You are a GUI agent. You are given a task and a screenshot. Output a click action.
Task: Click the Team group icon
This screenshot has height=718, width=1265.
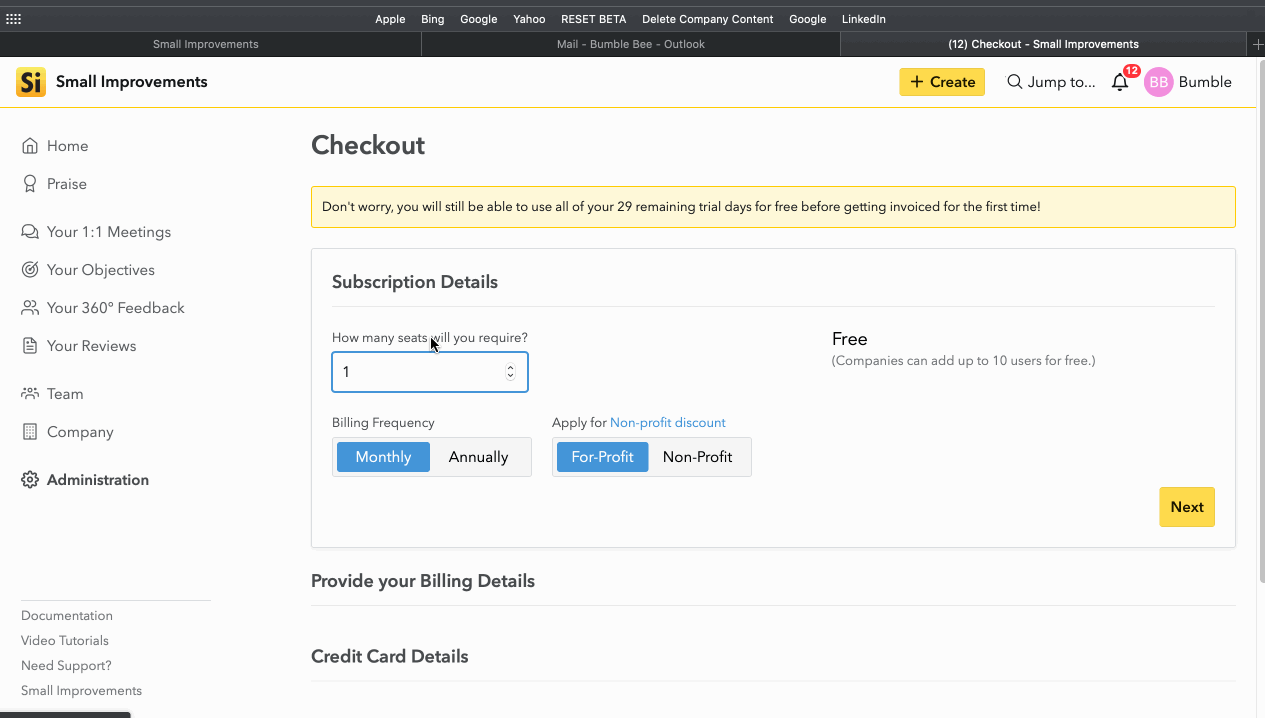(30, 394)
